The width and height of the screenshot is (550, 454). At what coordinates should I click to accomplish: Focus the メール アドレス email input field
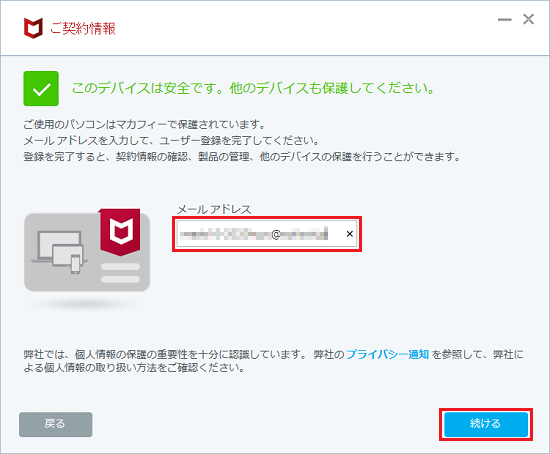(267, 234)
